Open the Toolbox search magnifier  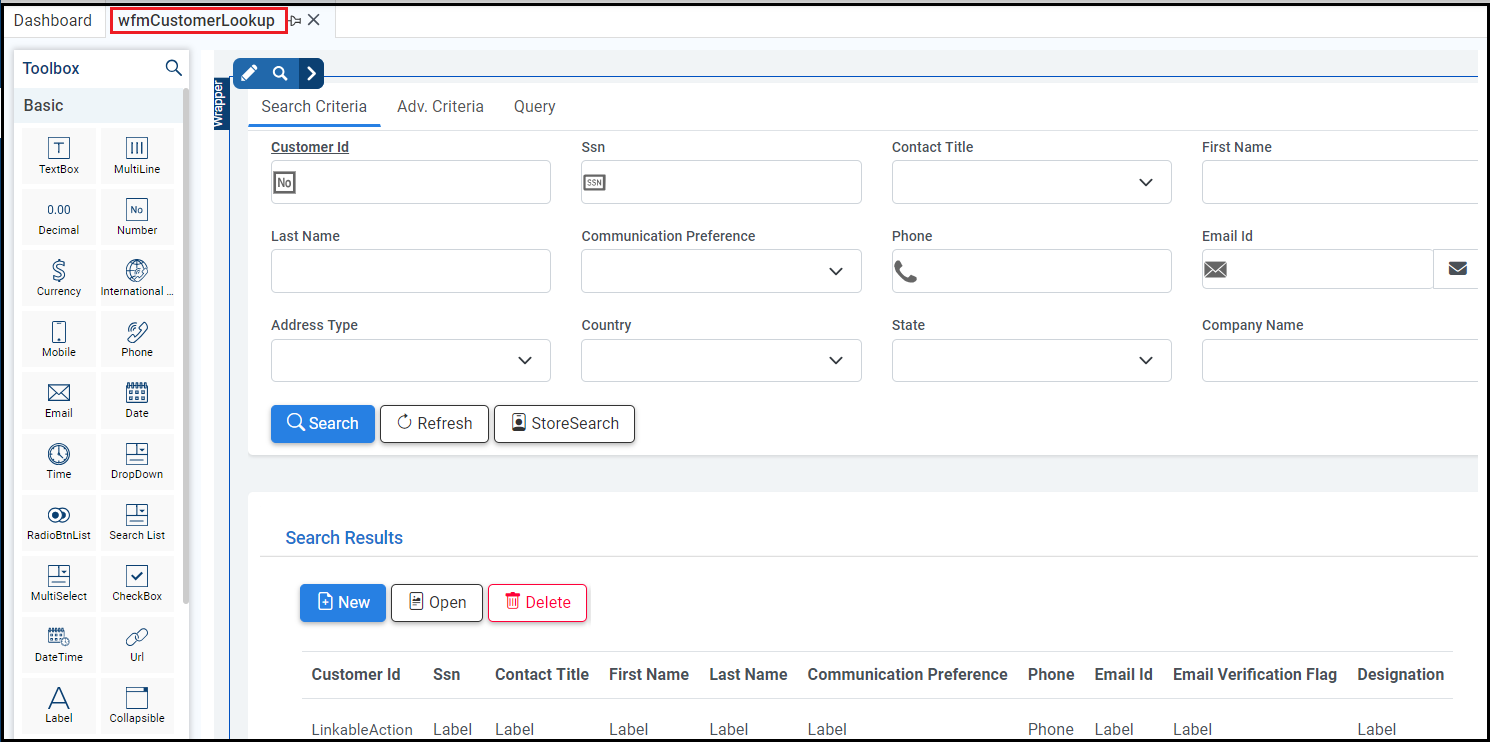point(173,68)
